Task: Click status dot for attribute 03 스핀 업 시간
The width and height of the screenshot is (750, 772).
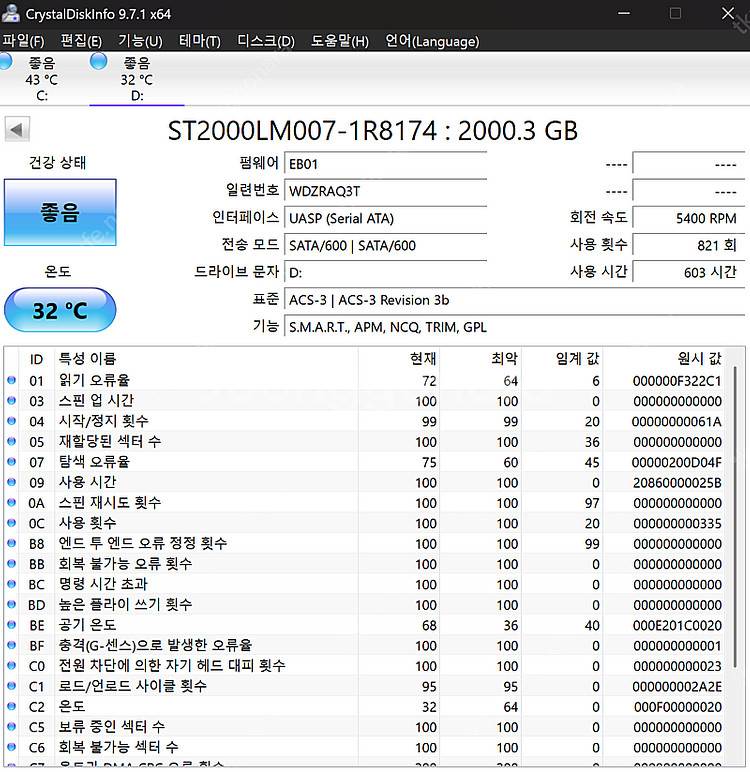Action: pyautogui.click(x=11, y=401)
